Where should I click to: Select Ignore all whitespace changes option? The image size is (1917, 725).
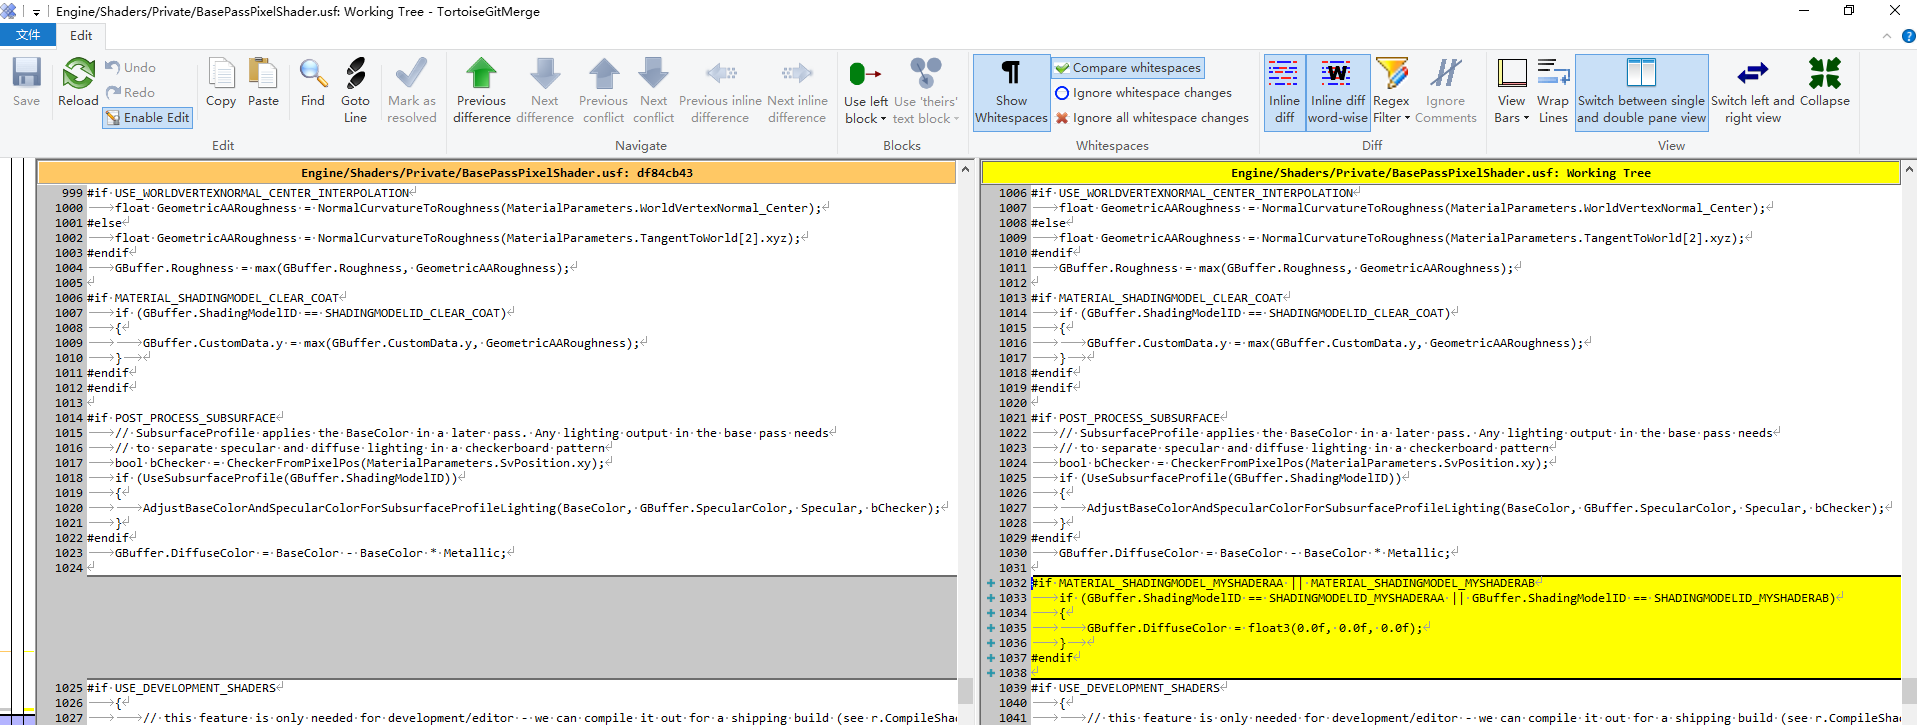pos(1151,118)
